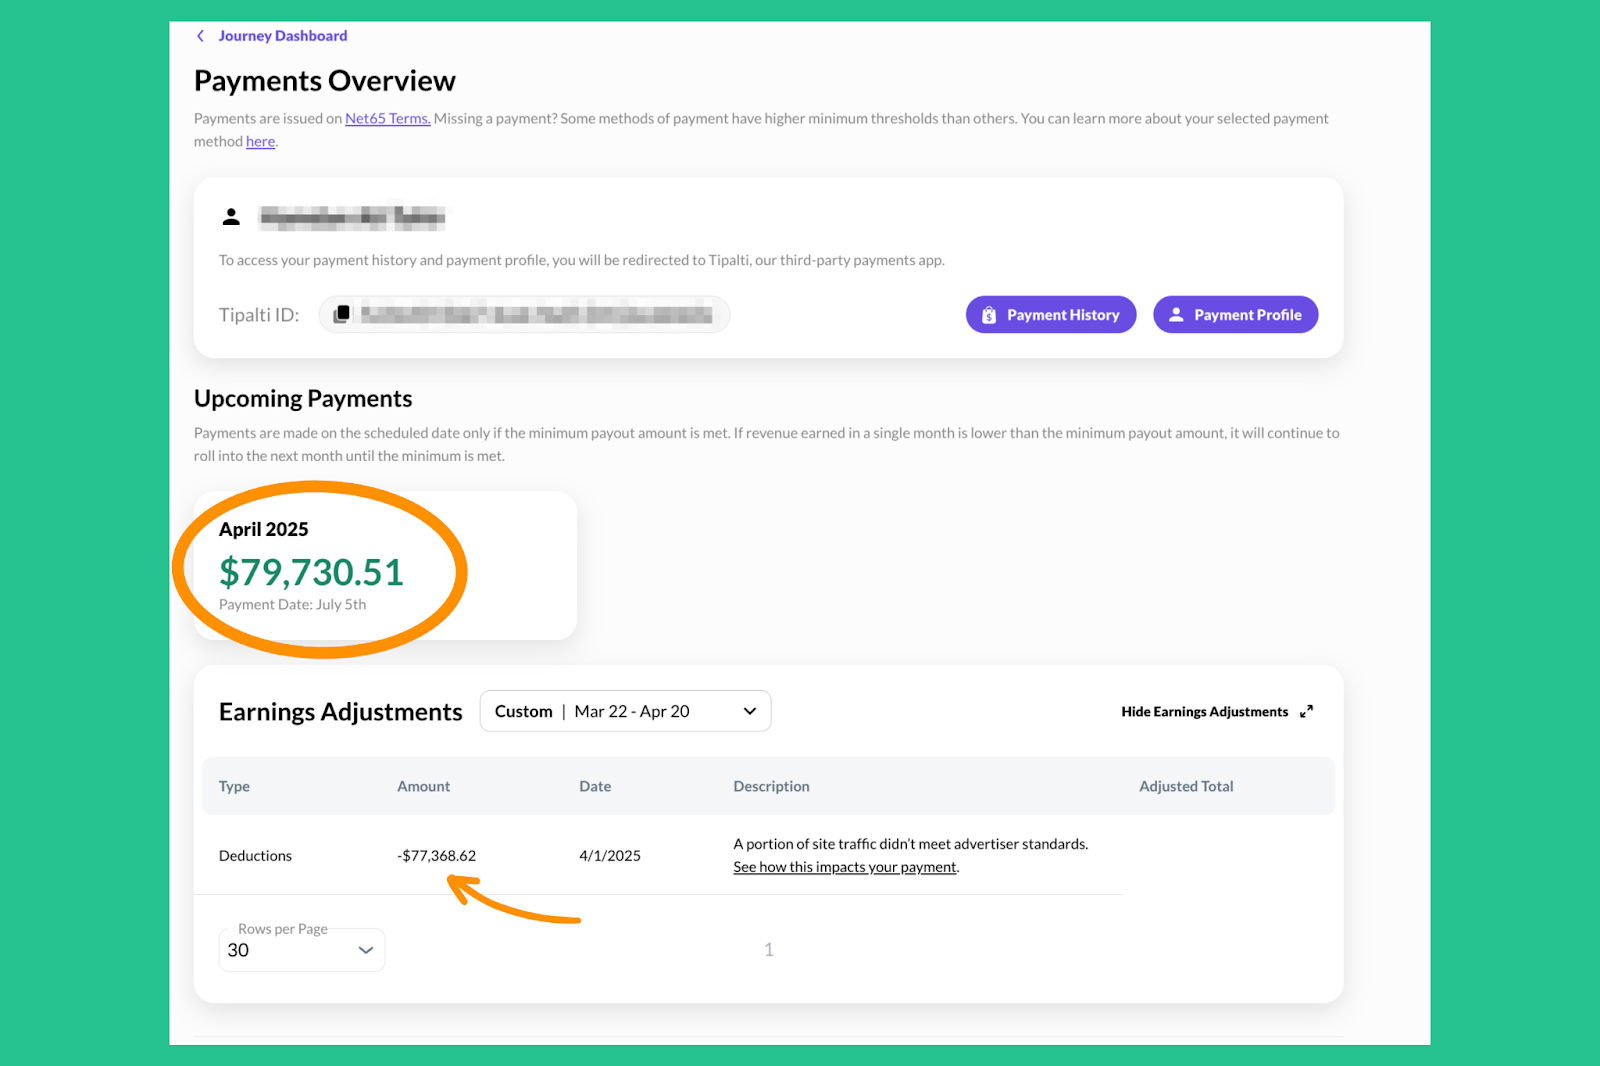Click the Type column header
This screenshot has width=1600, height=1066.
[234, 787]
